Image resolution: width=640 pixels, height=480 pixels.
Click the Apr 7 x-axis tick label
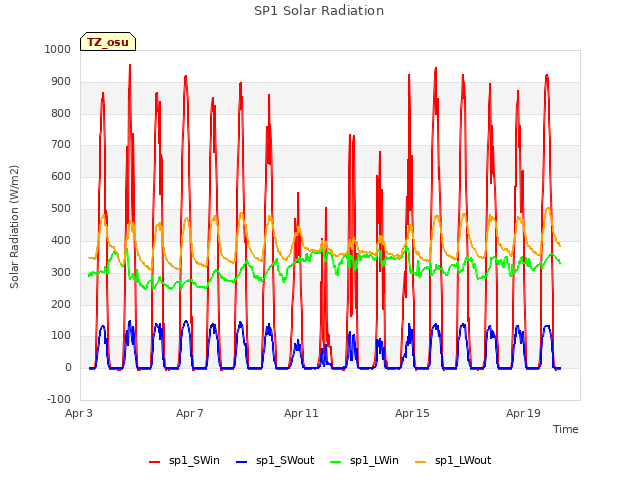(x=190, y=413)
